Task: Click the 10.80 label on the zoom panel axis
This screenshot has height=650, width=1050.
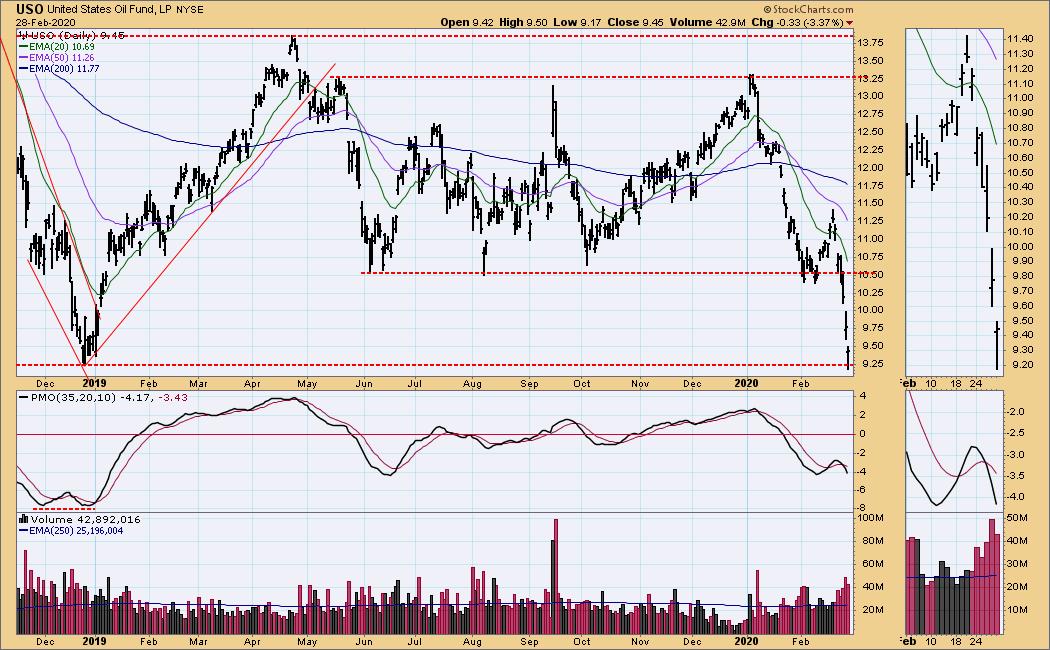Action: click(x=1019, y=128)
